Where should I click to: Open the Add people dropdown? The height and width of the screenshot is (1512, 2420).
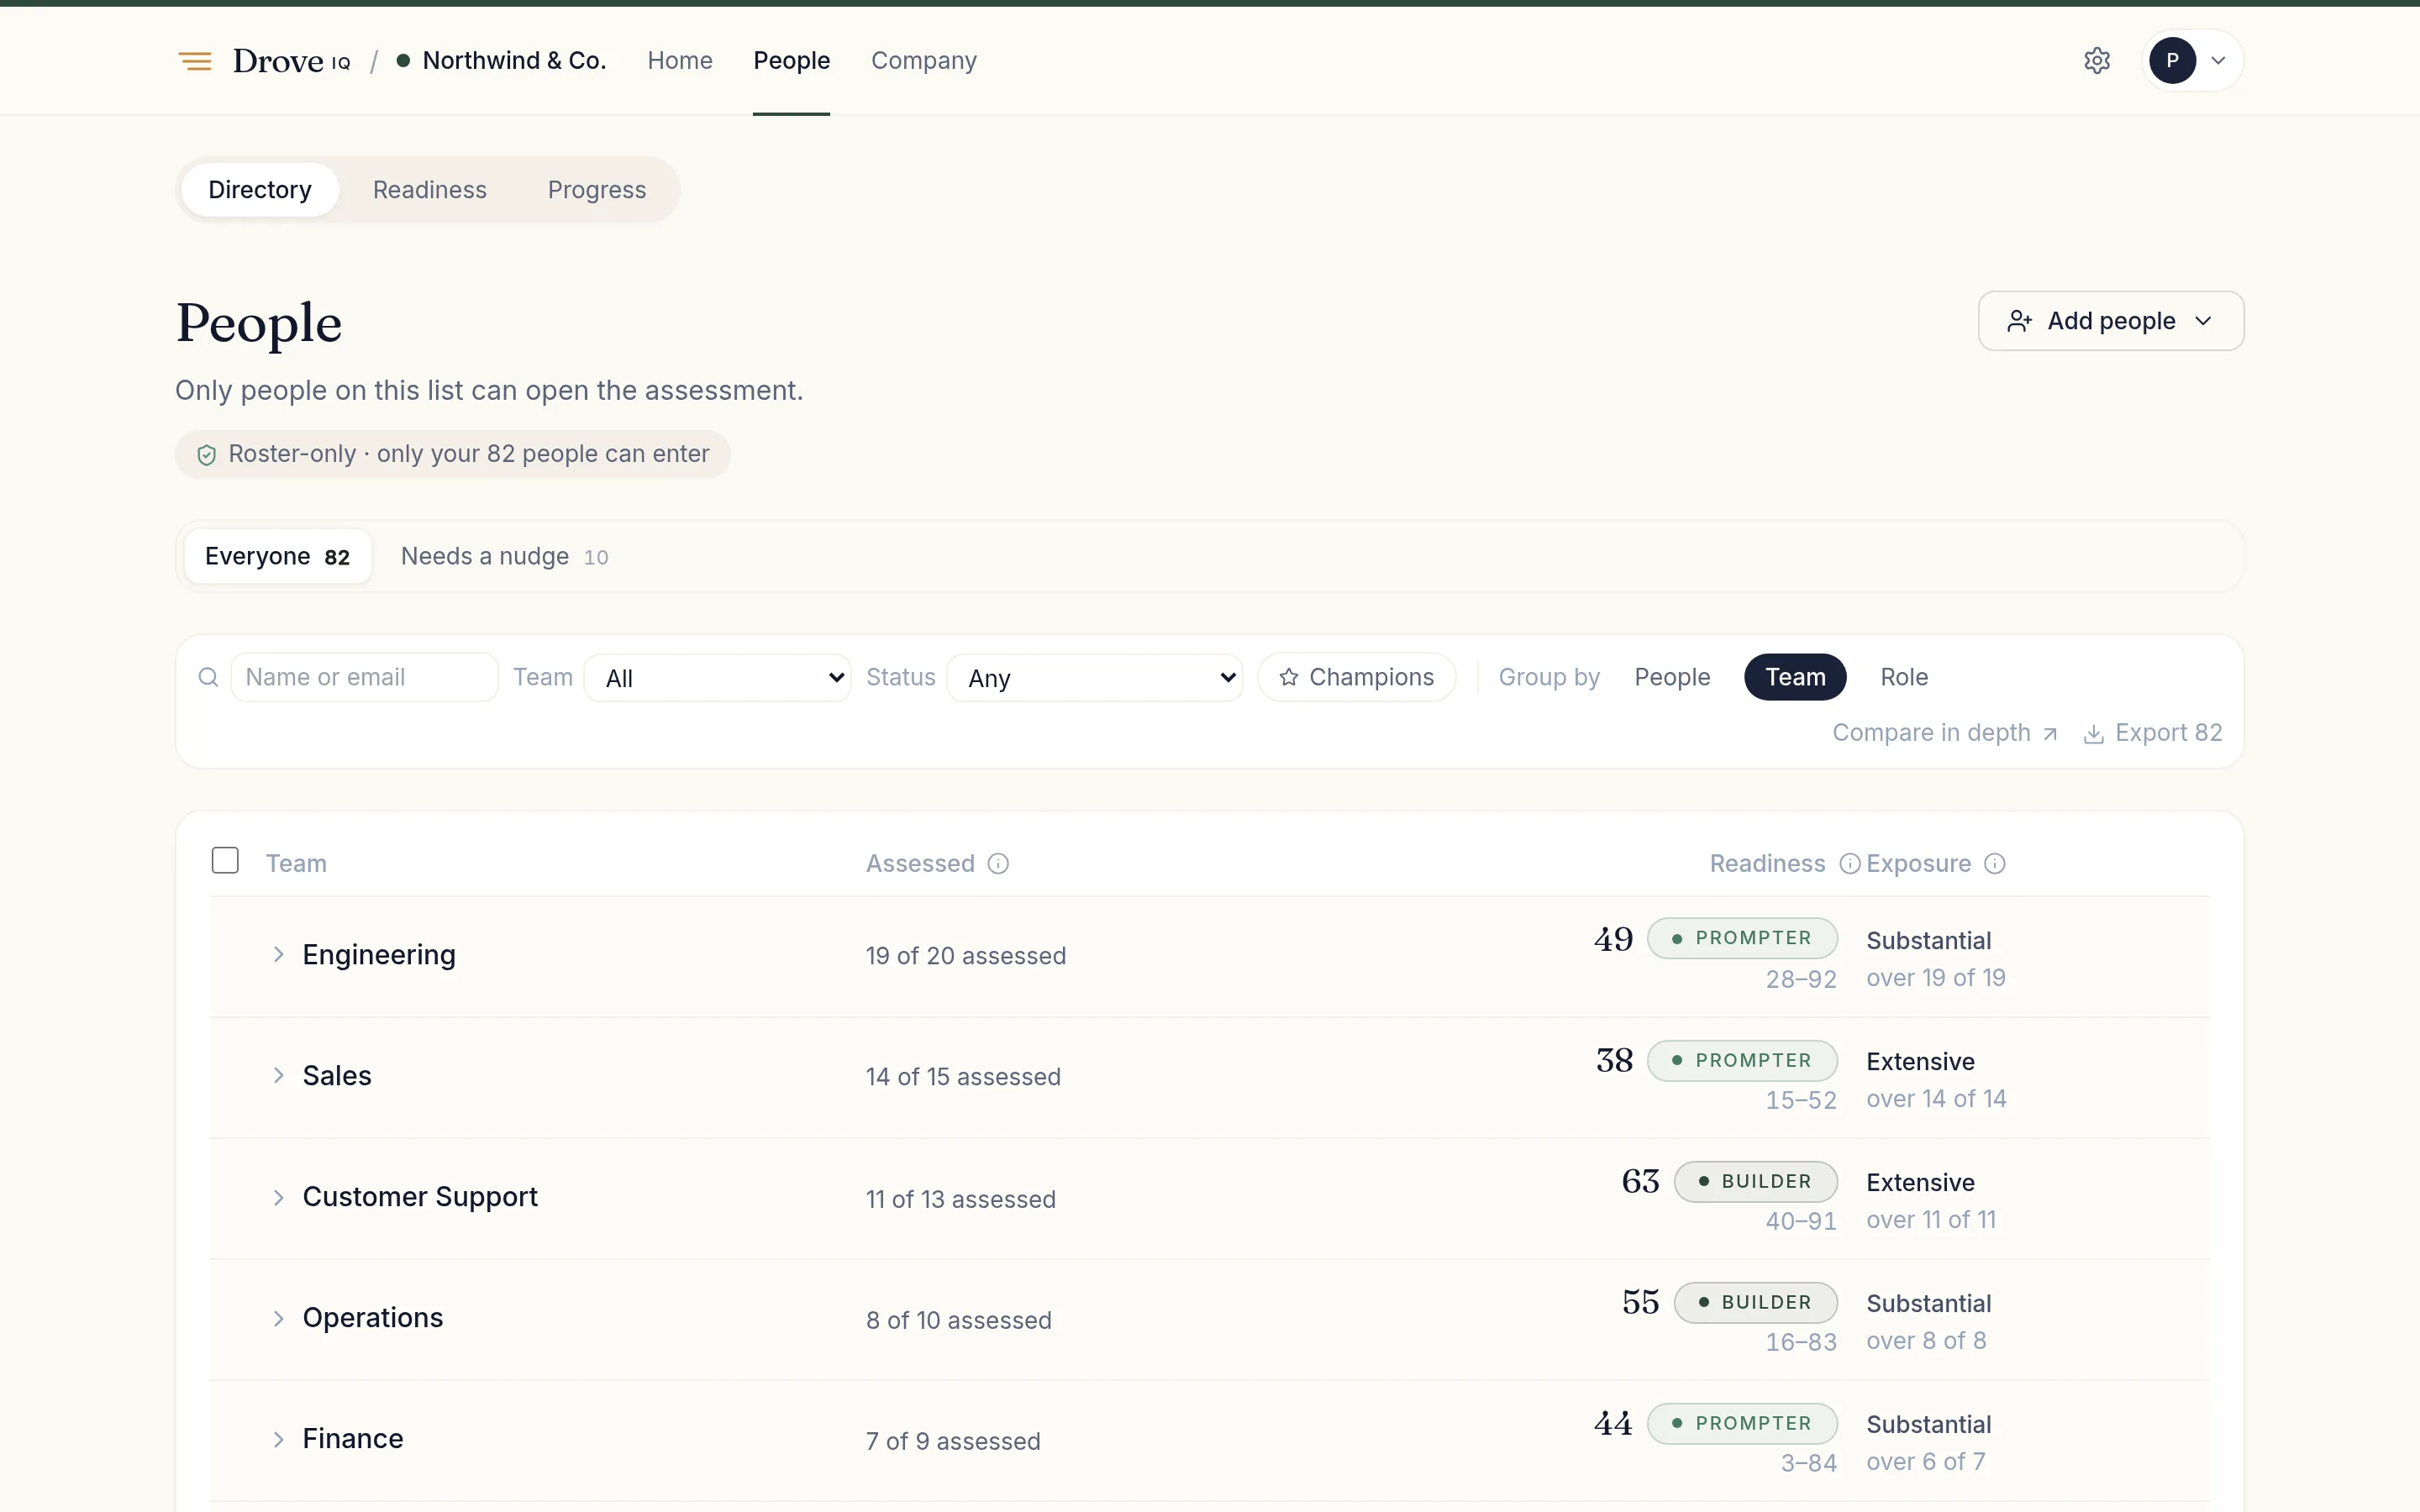(2111, 321)
